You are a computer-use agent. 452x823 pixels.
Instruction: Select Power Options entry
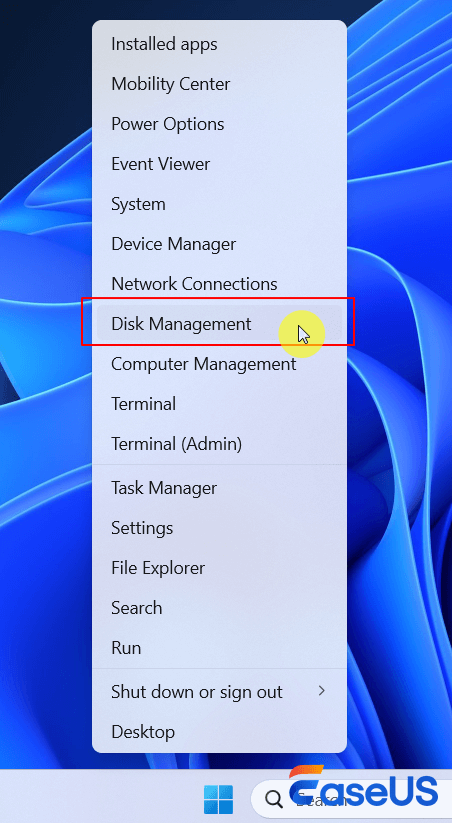pos(219,124)
